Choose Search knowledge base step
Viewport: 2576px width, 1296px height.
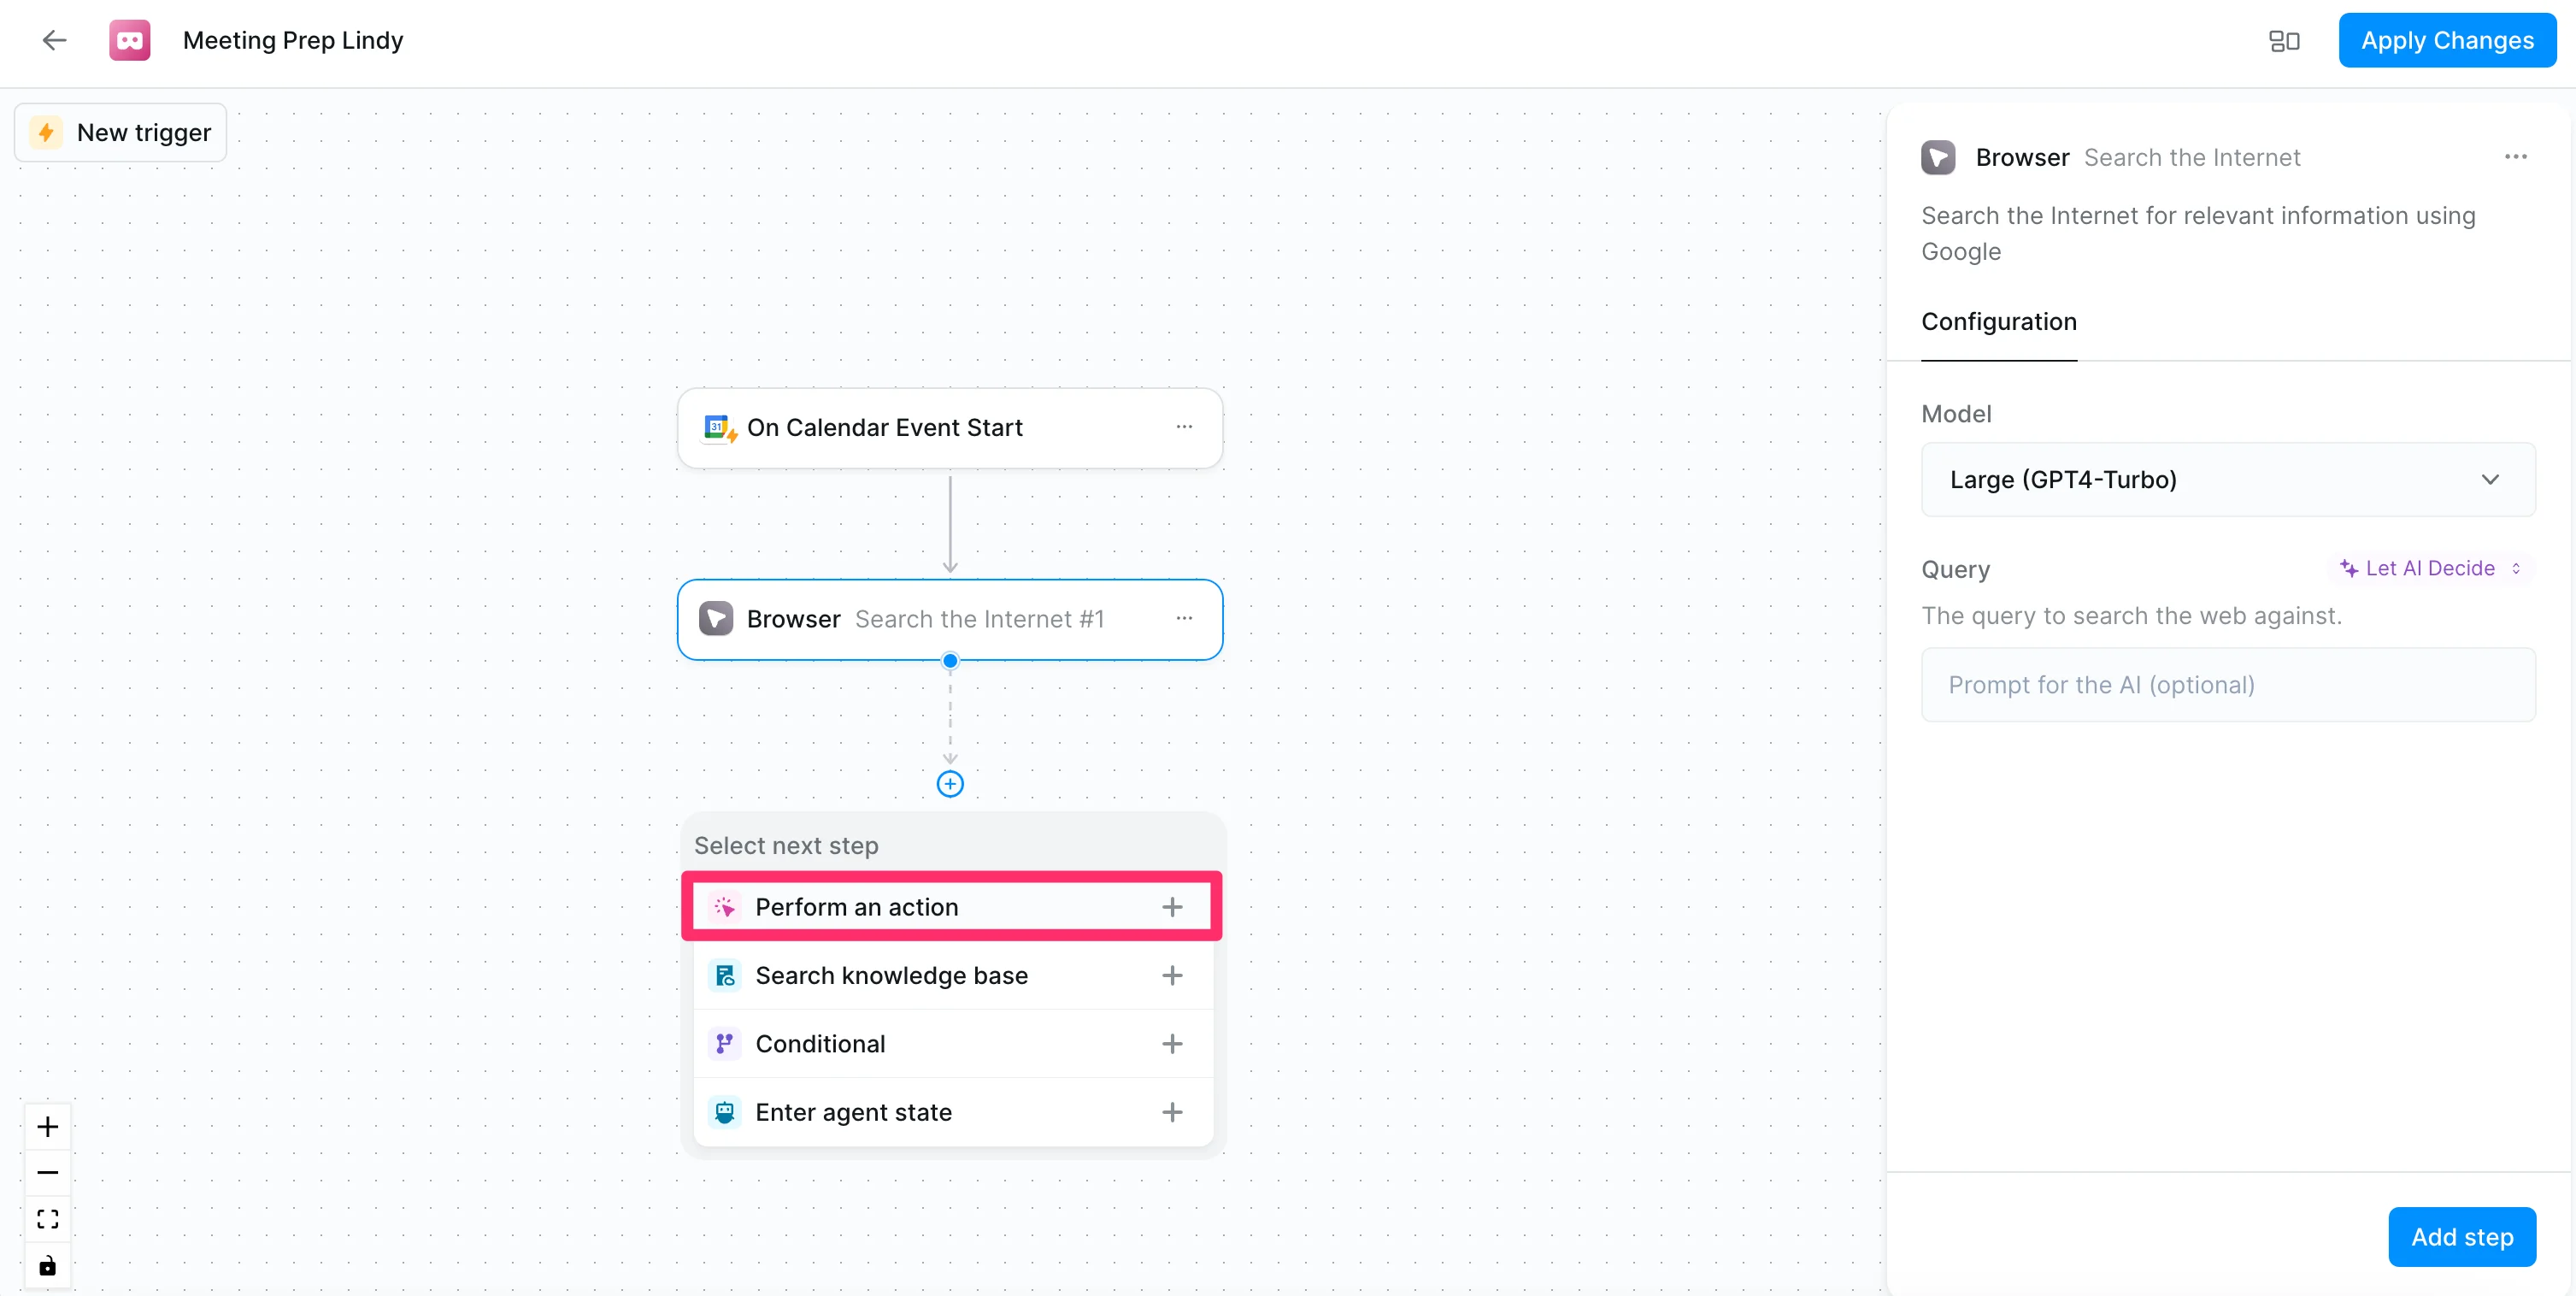[x=951, y=975]
